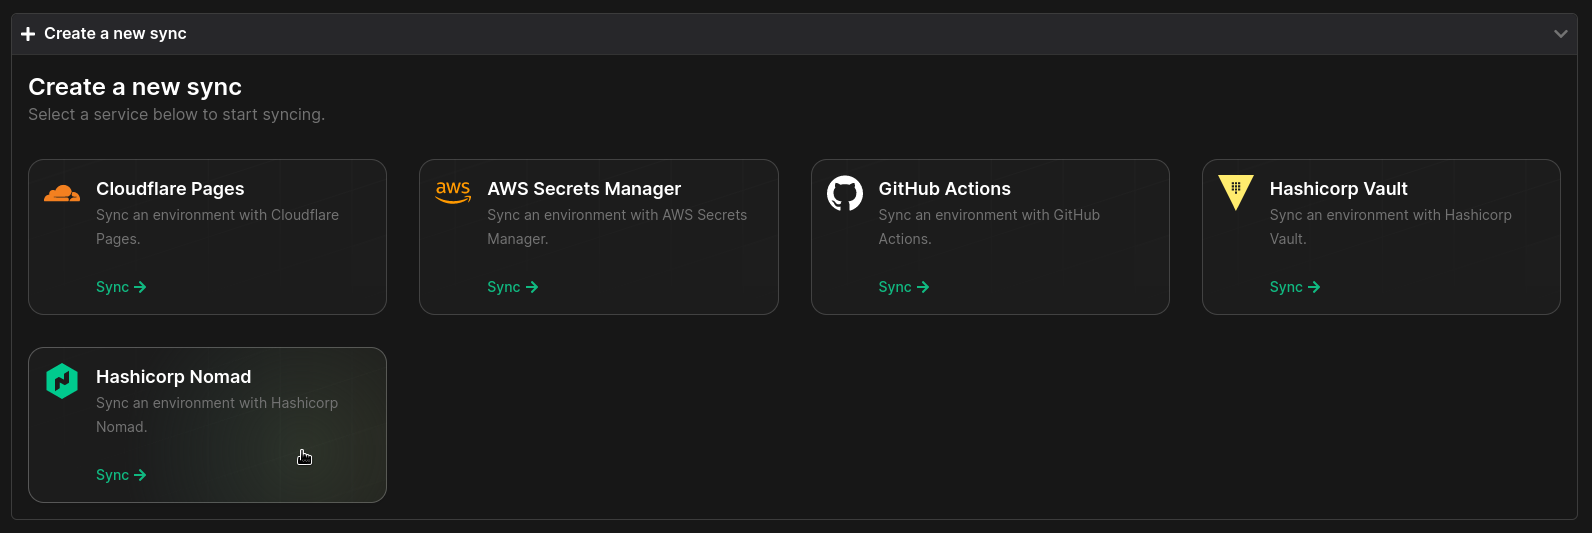The image size is (1592, 533).
Task: Click the large 'Create a new sync' heading
Action: point(135,87)
